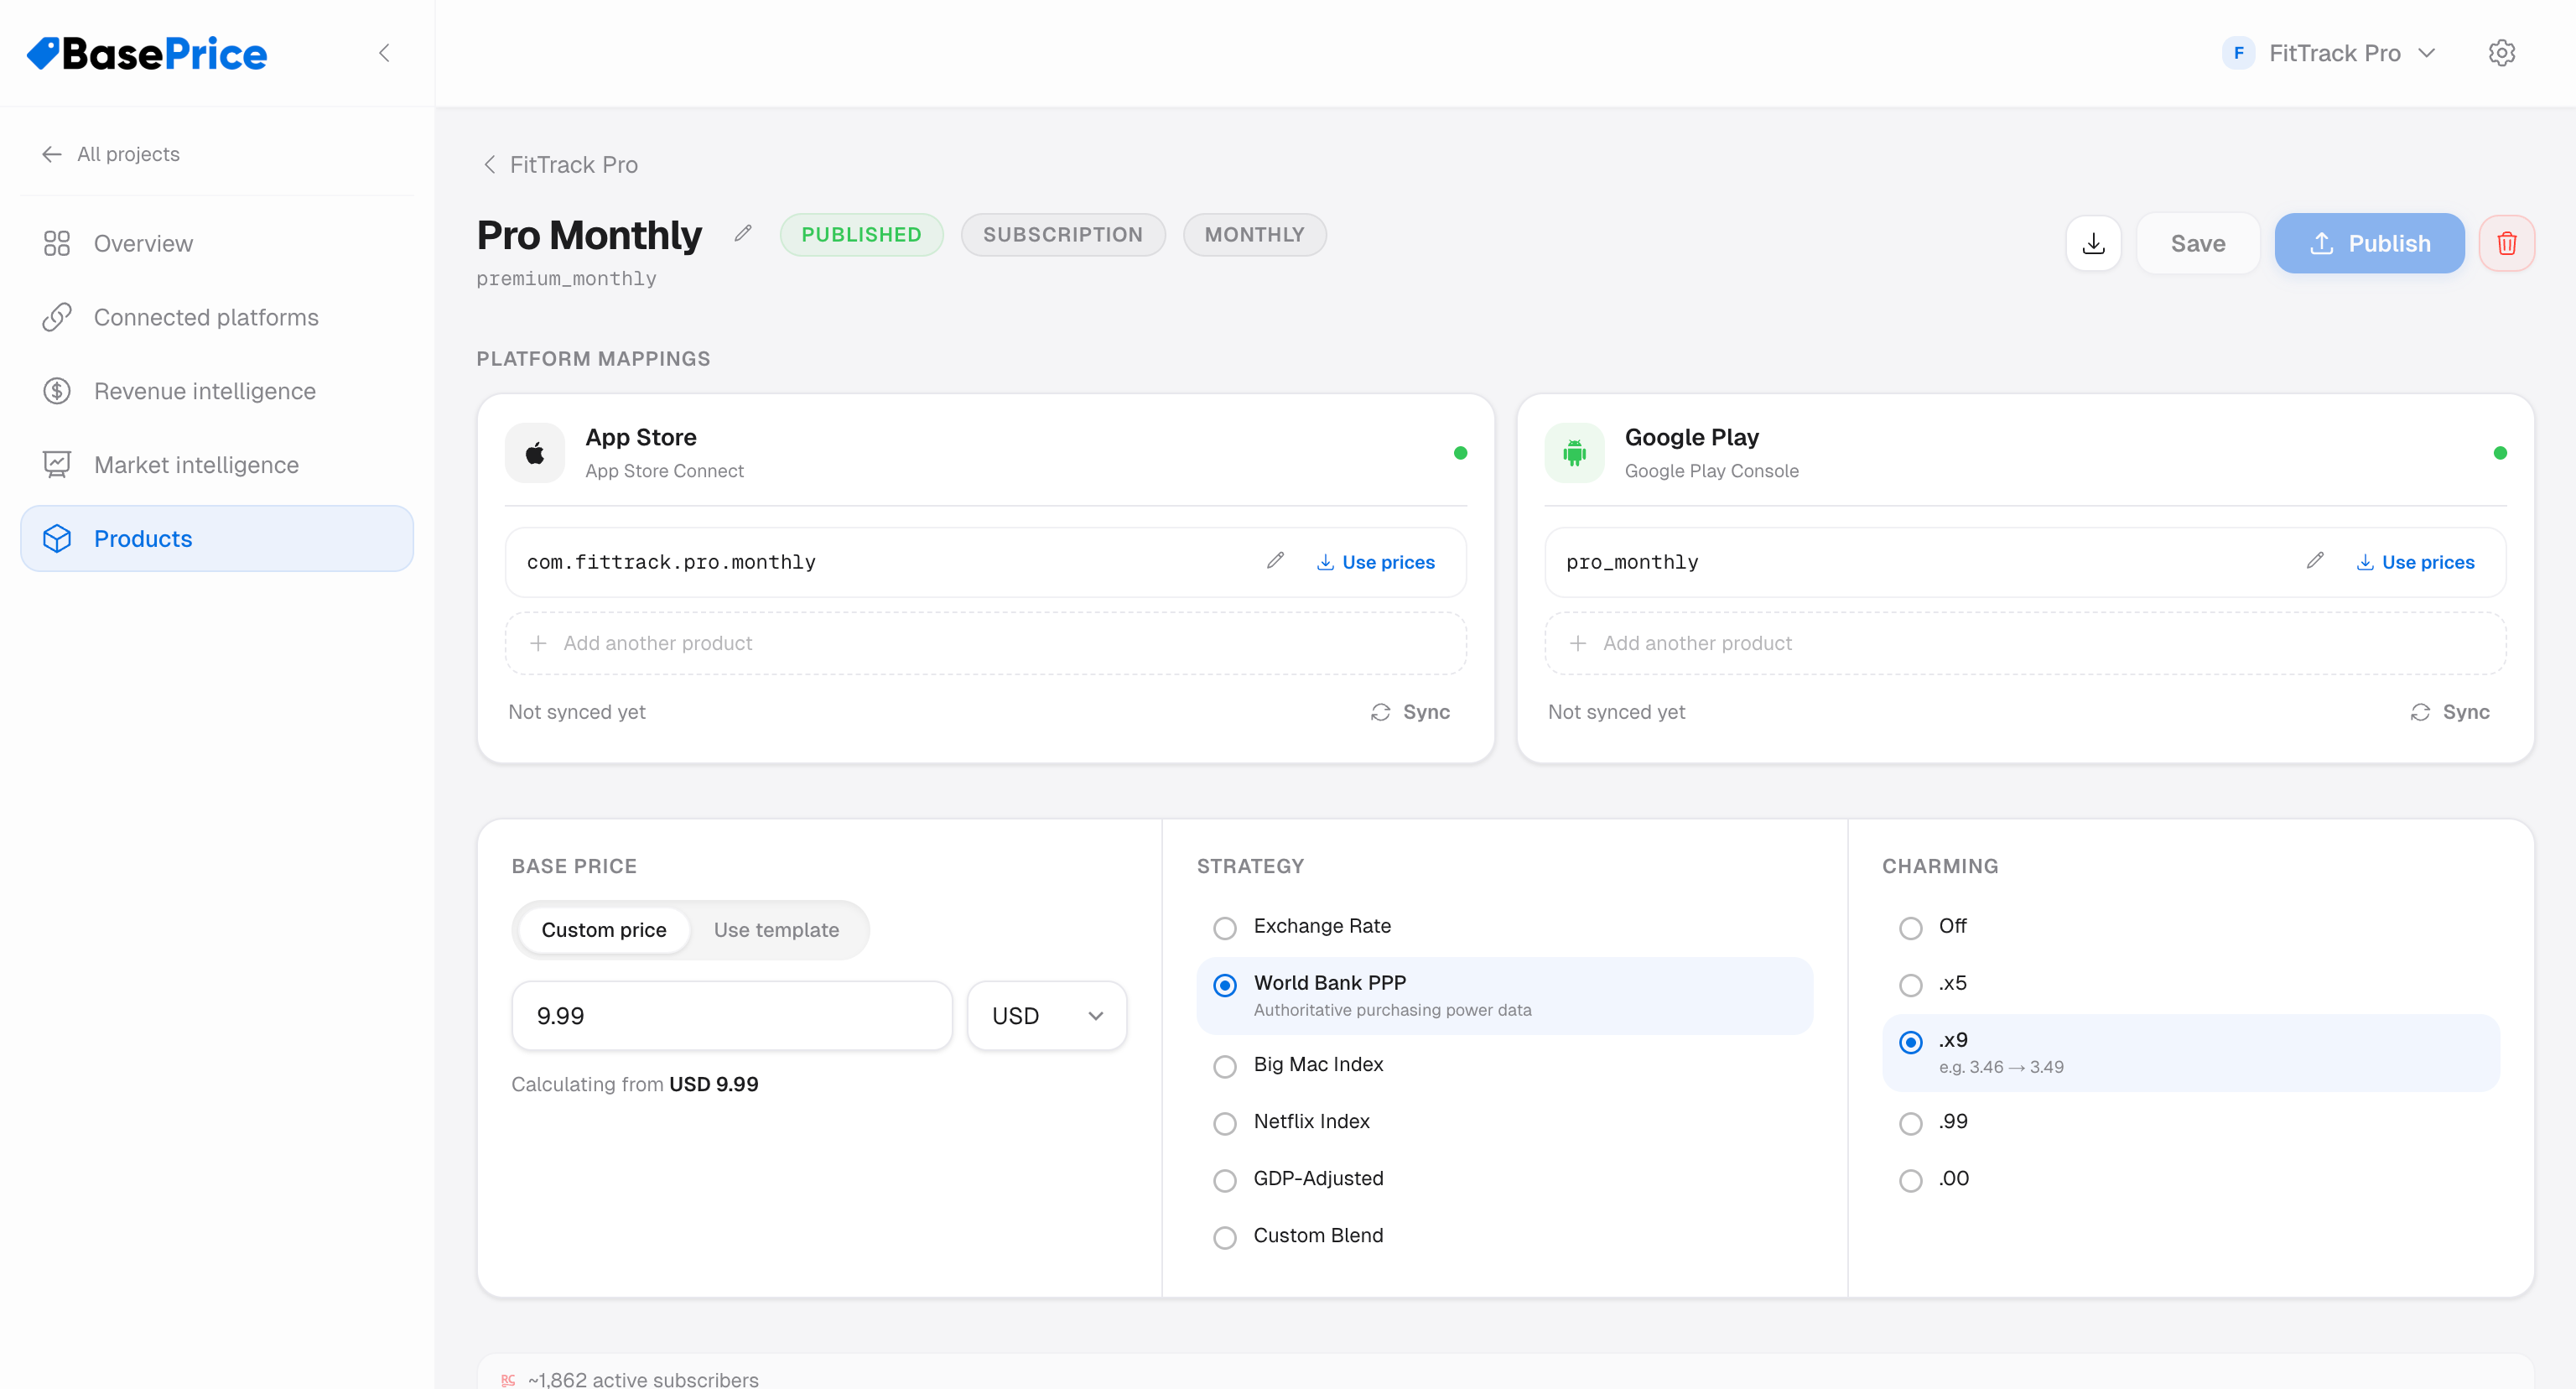This screenshot has width=2576, height=1389.
Task: Open settings via the gear icon
Action: (2501, 53)
